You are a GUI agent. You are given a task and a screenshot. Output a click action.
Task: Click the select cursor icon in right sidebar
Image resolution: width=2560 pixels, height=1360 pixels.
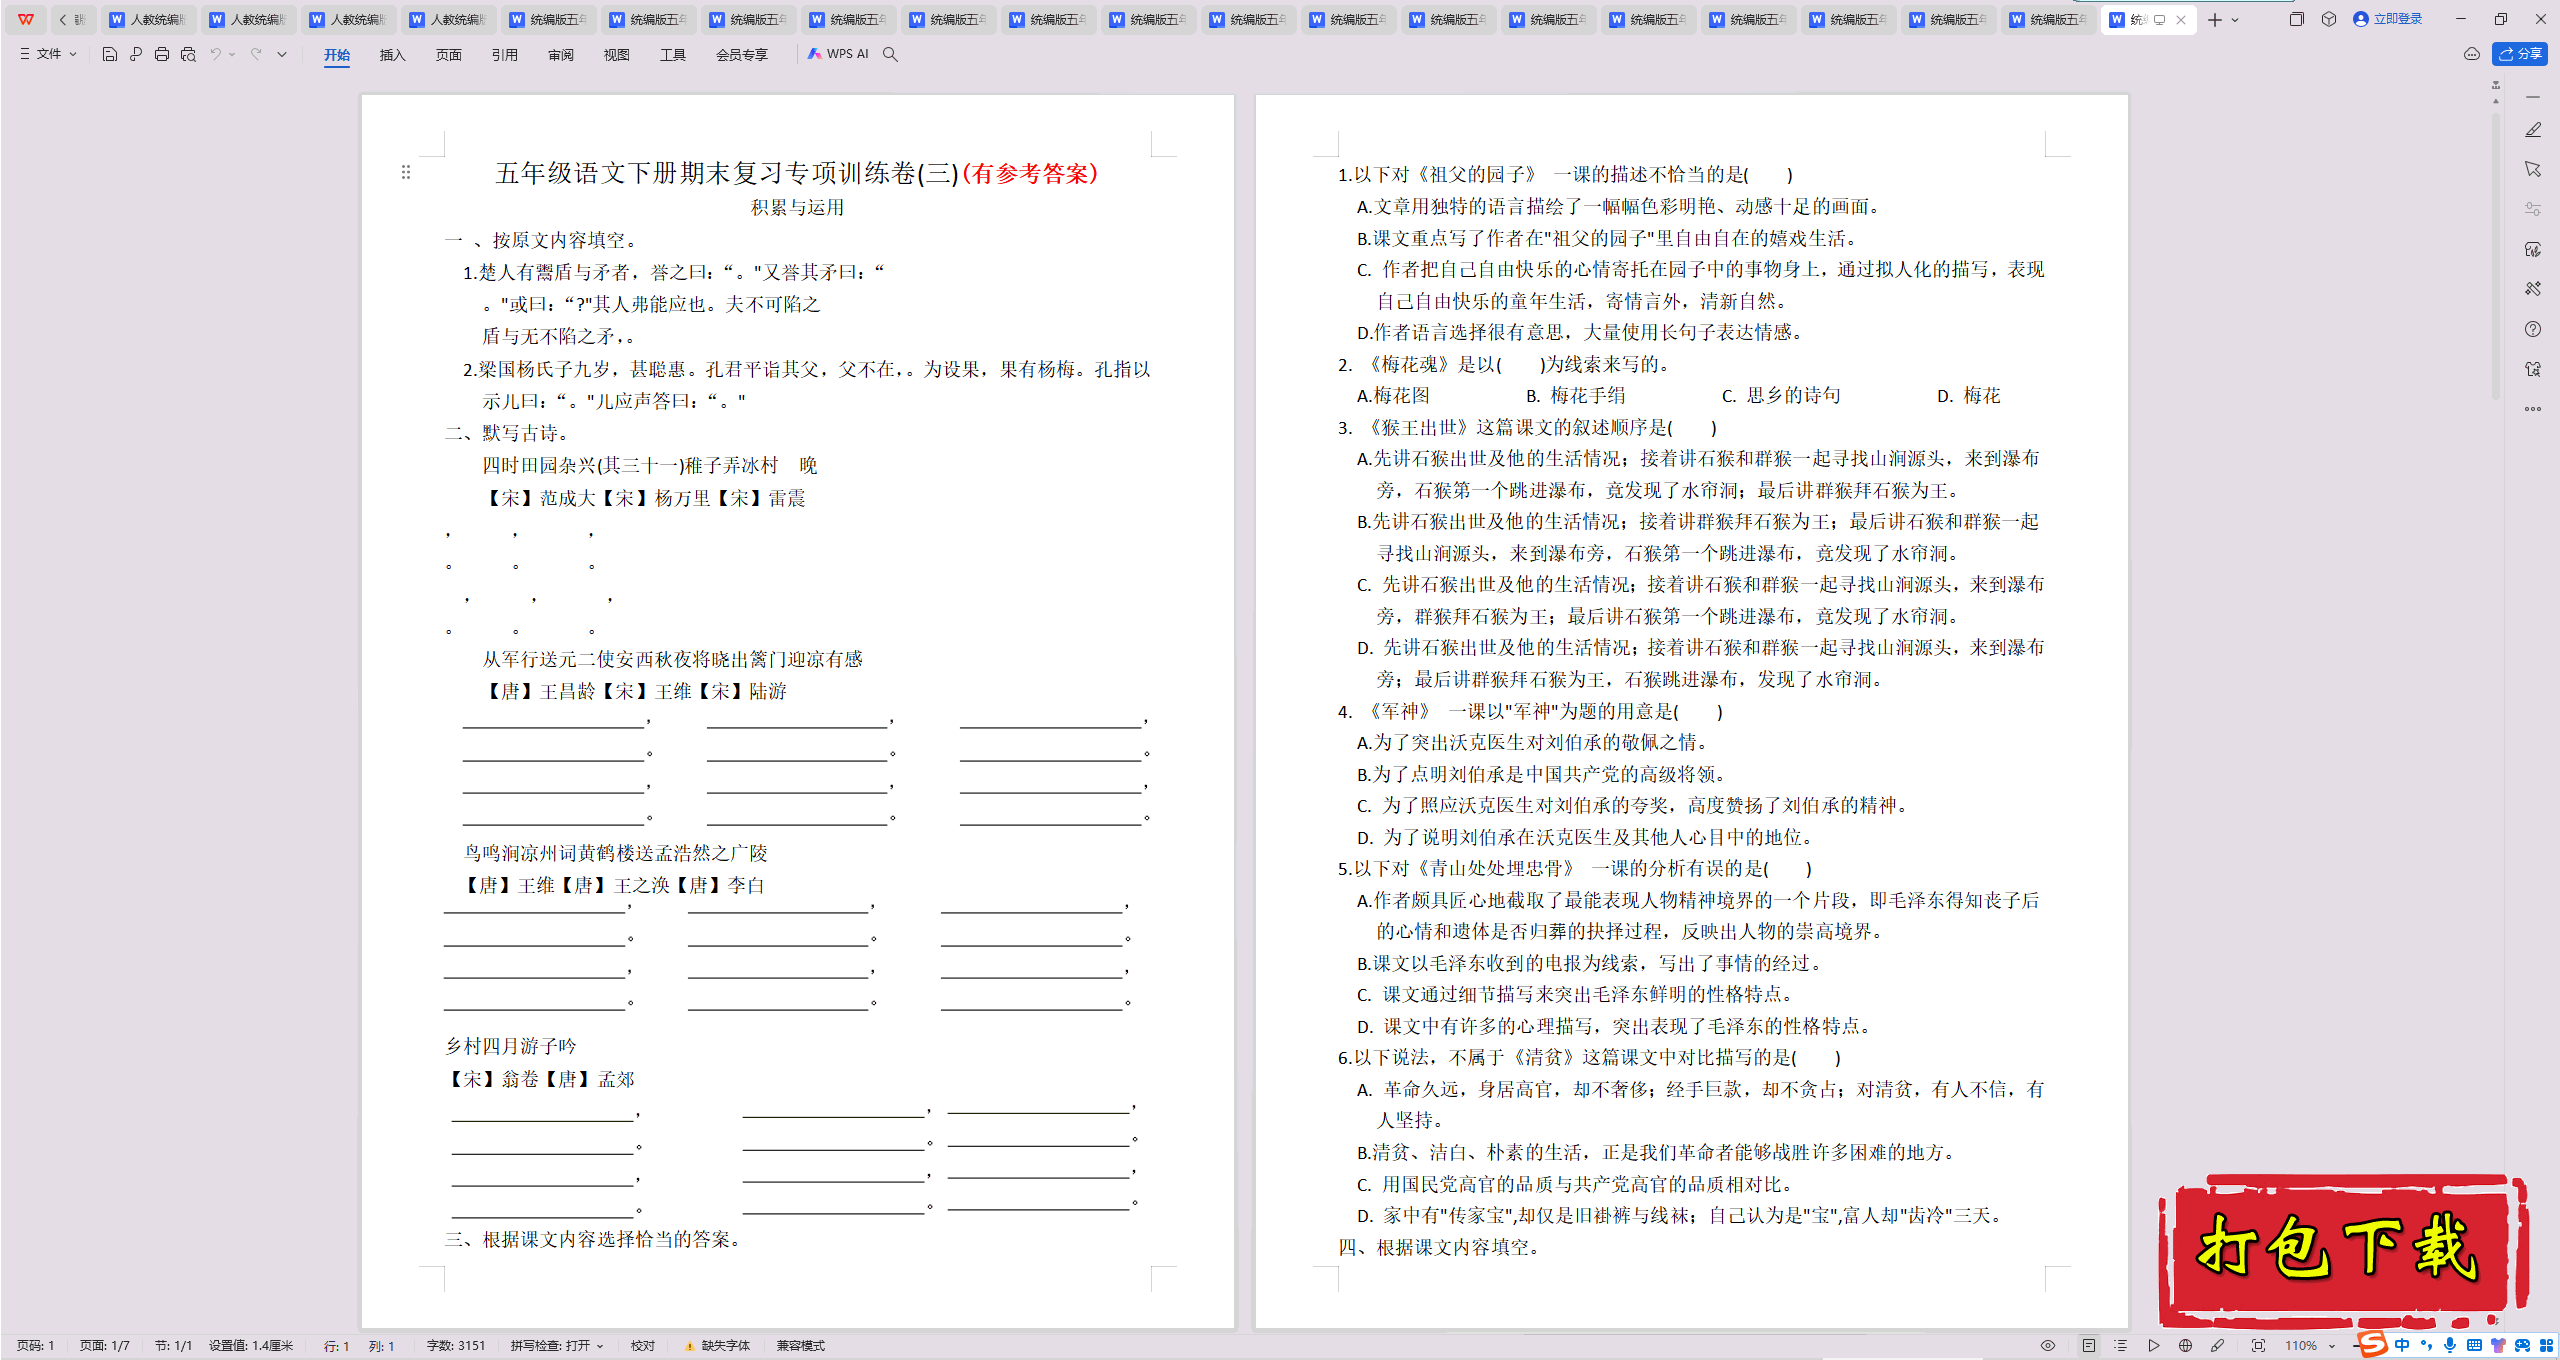click(x=2533, y=169)
